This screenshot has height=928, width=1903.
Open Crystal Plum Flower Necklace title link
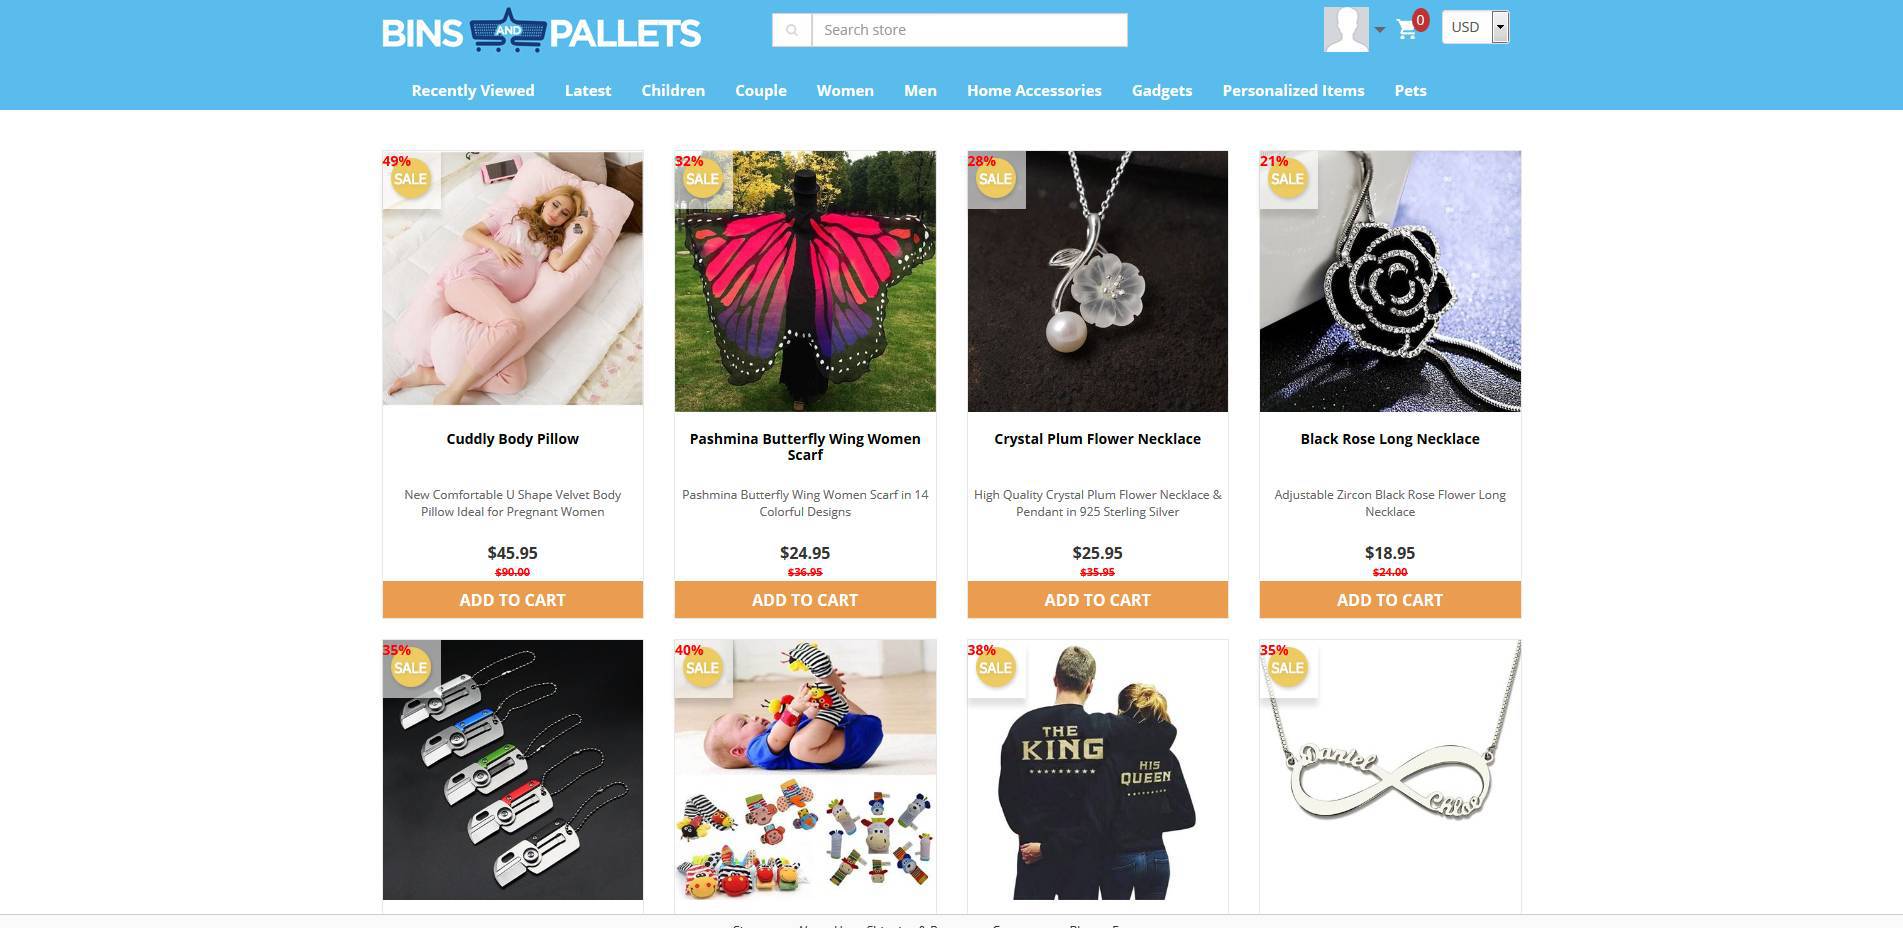(1097, 439)
